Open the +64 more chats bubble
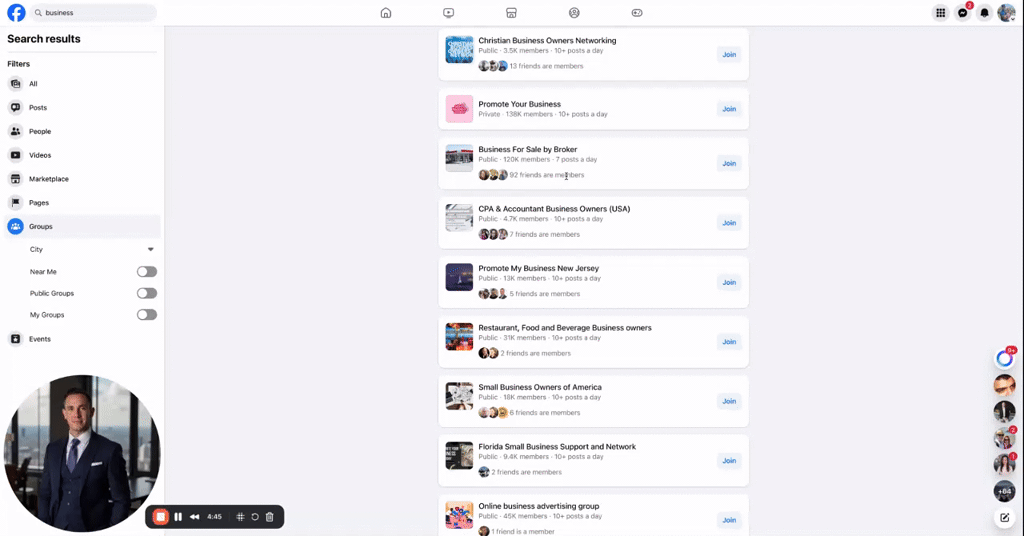This screenshot has height=536, width=1024. (x=1004, y=491)
